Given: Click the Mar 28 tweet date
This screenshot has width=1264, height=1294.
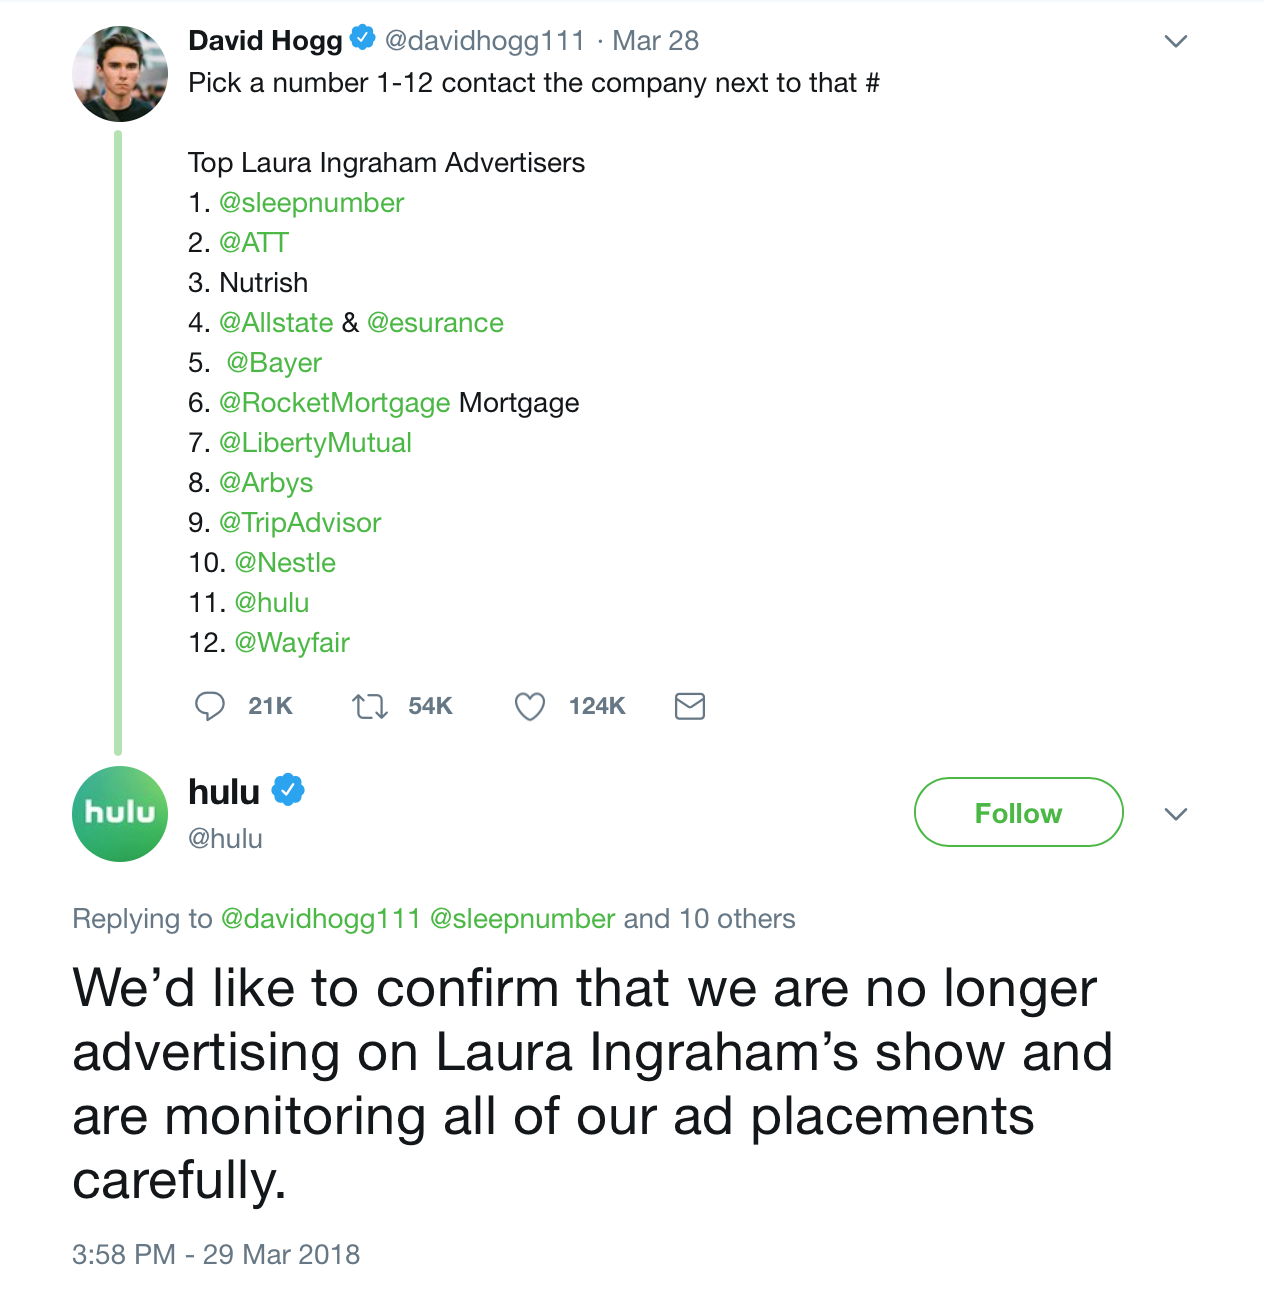Looking at the screenshot, I should (x=655, y=41).
